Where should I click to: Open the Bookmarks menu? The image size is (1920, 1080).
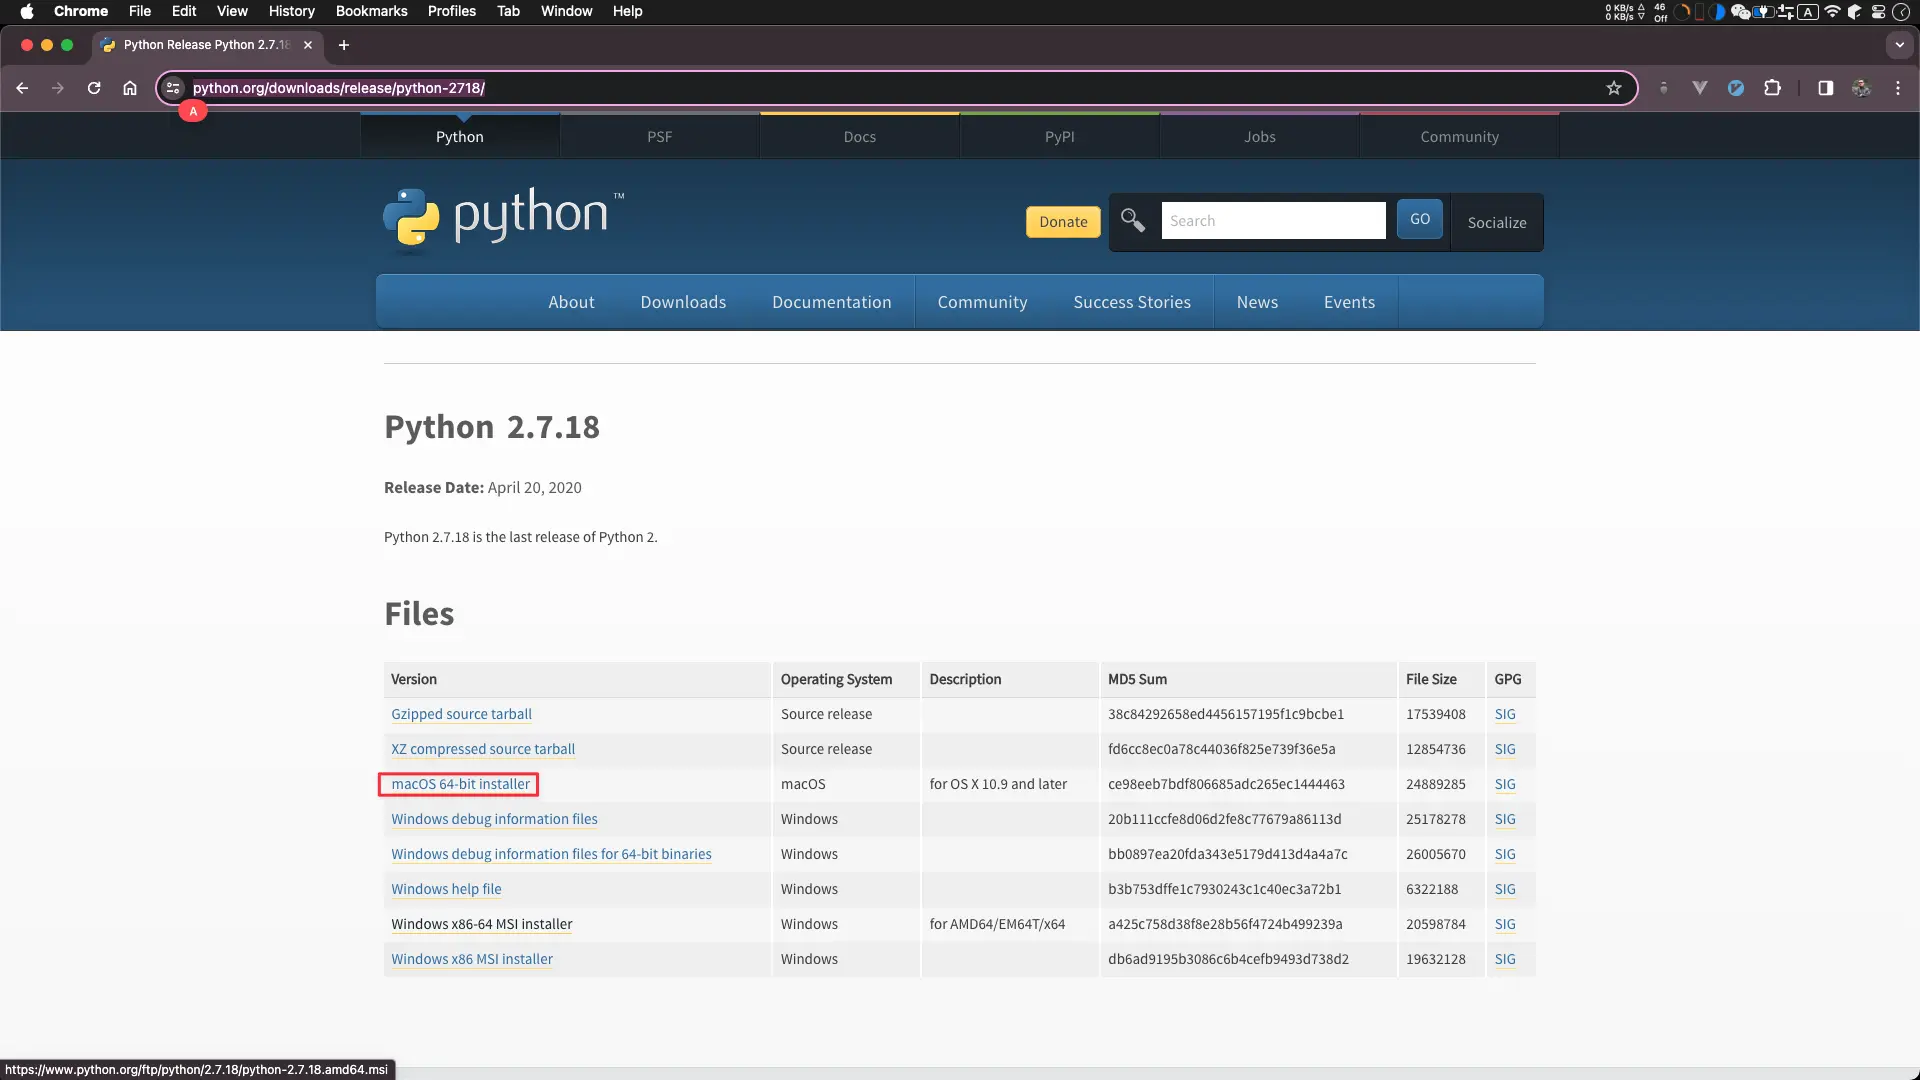(371, 11)
